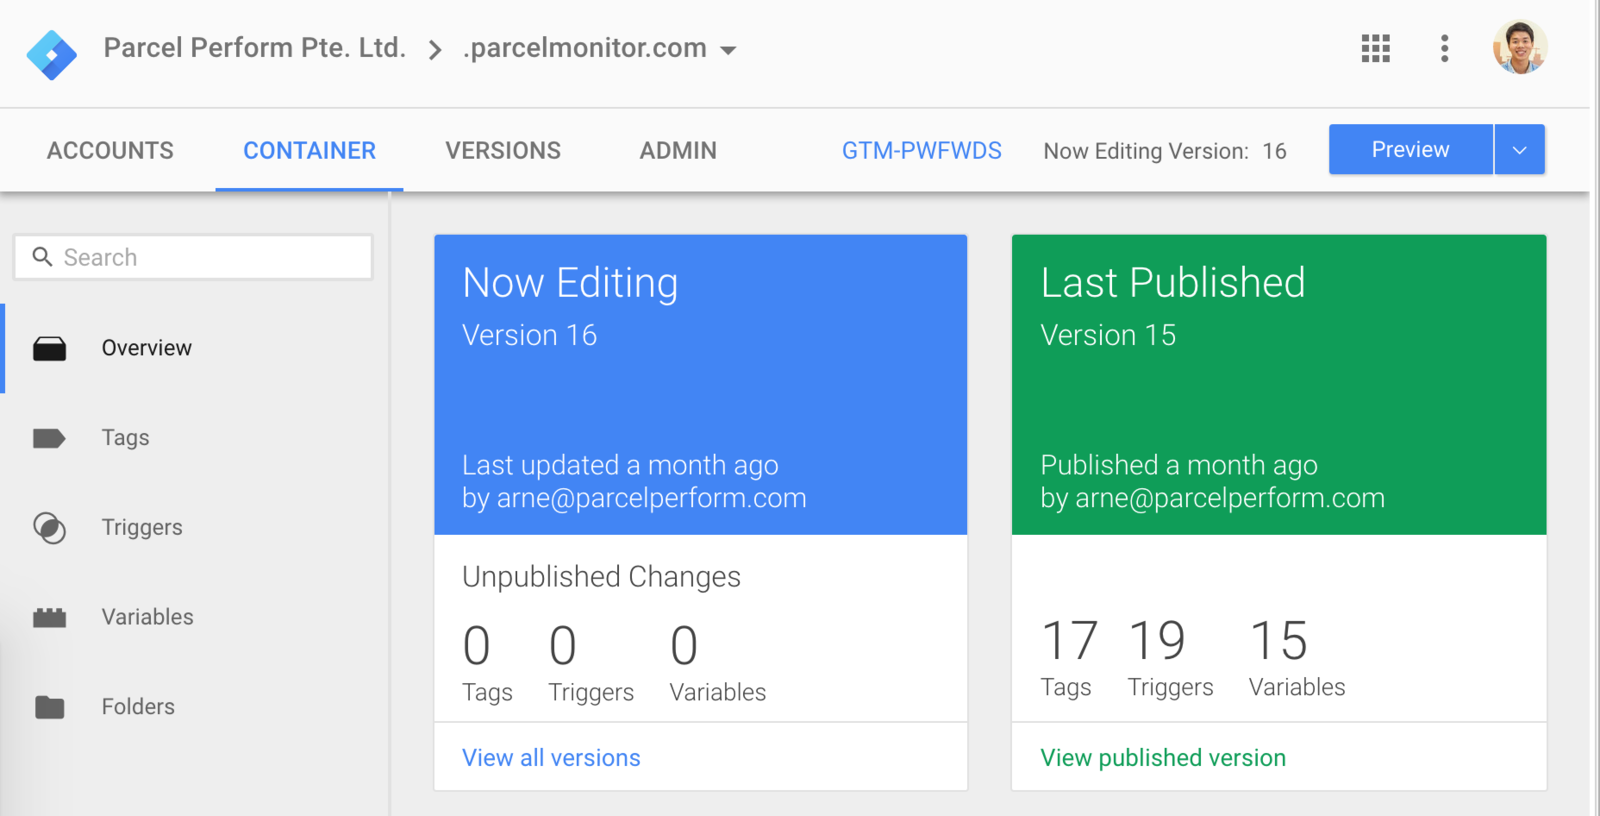Go to the ADMIN tab
The width and height of the screenshot is (1600, 816).
pyautogui.click(x=678, y=150)
